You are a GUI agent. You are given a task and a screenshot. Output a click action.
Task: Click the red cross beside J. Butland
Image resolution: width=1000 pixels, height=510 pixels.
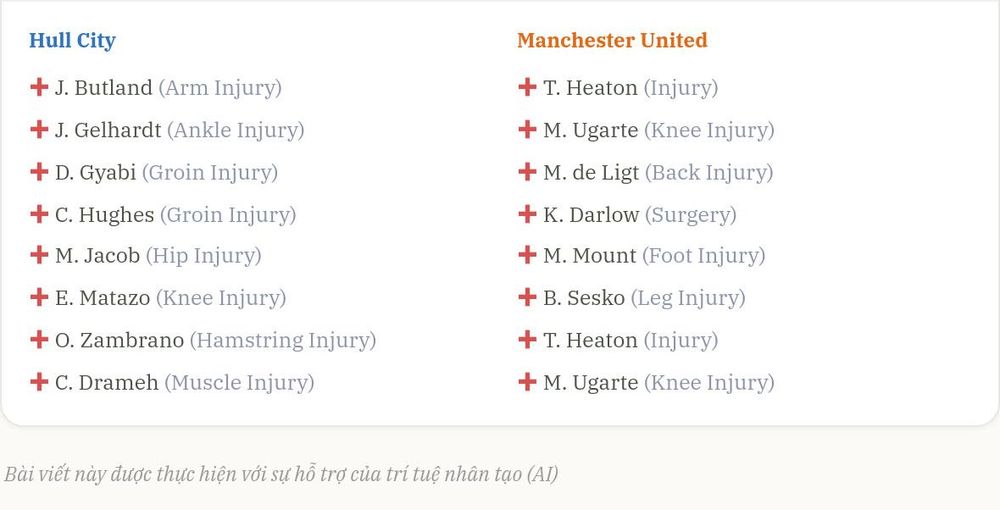click(39, 87)
